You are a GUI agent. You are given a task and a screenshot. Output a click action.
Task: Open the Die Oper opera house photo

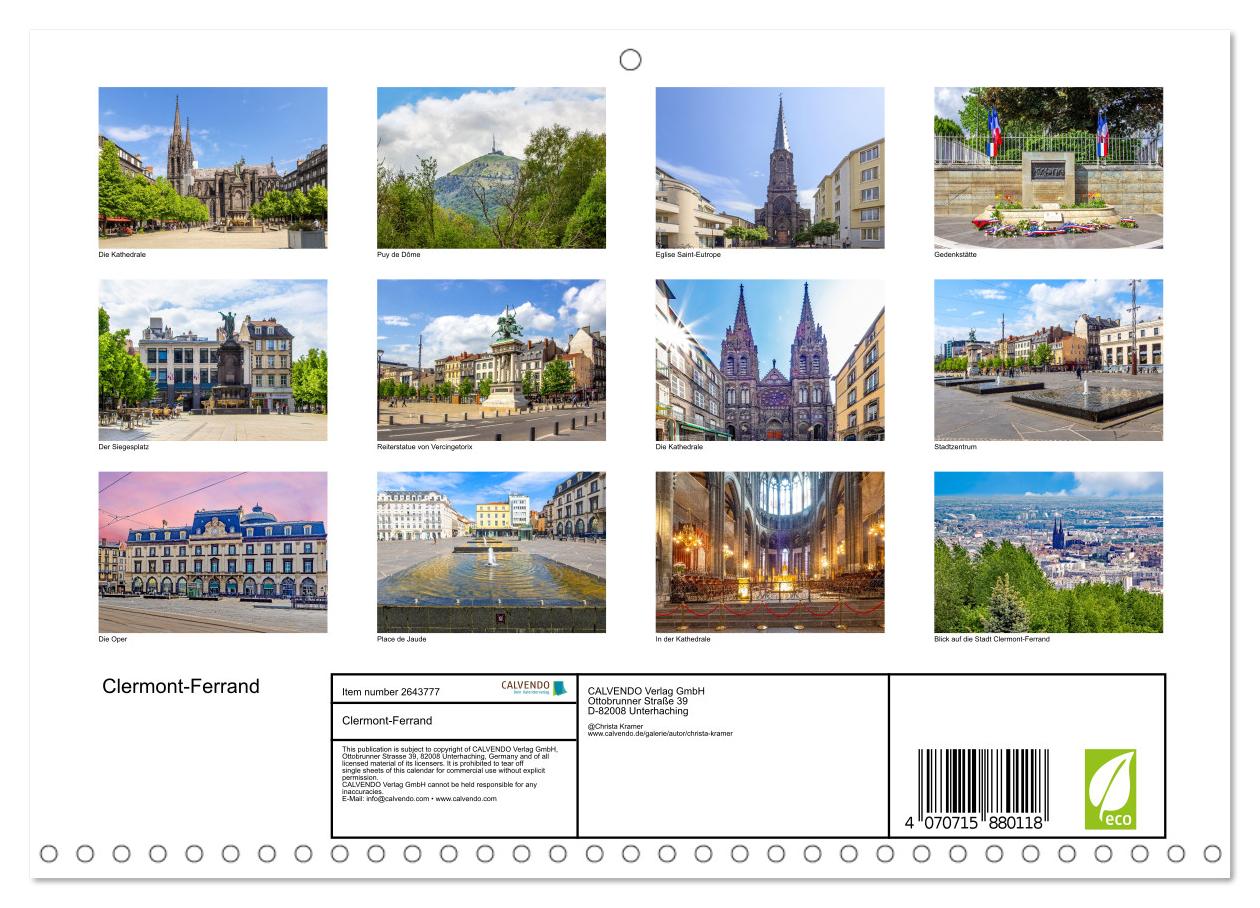pyautogui.click(x=213, y=552)
